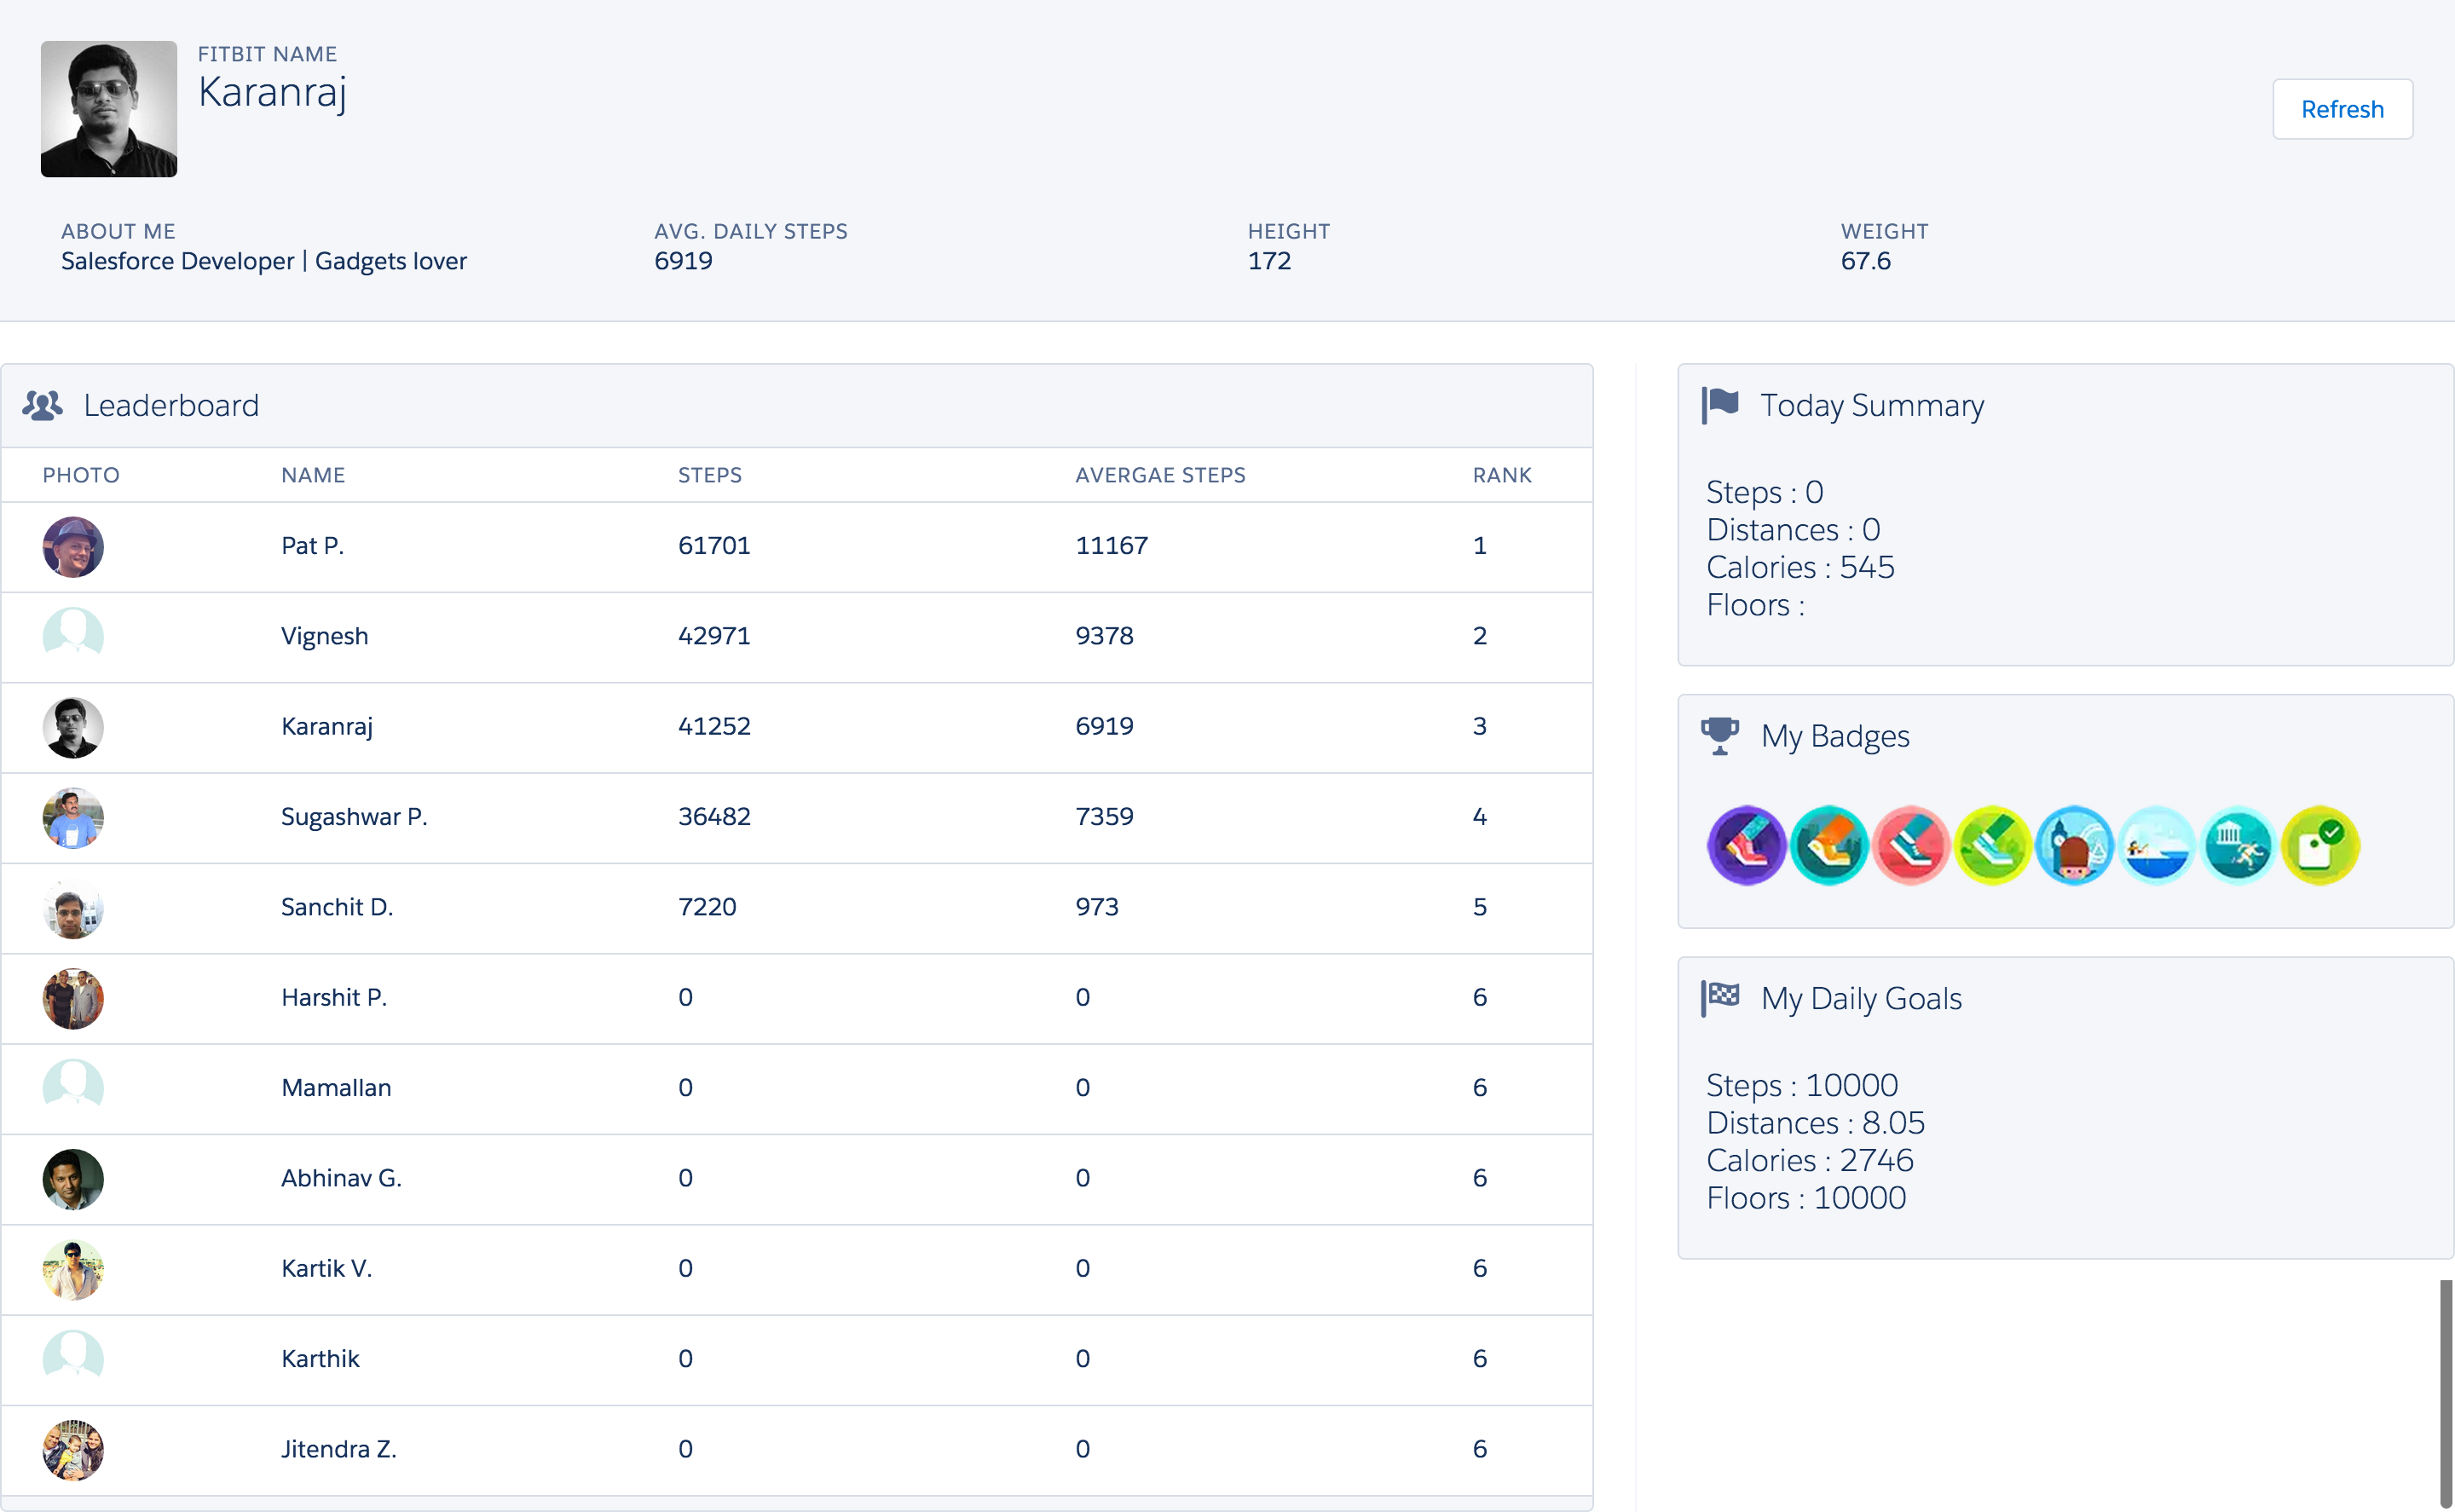Click the NAME column header
2455x1512 pixels.
[313, 475]
